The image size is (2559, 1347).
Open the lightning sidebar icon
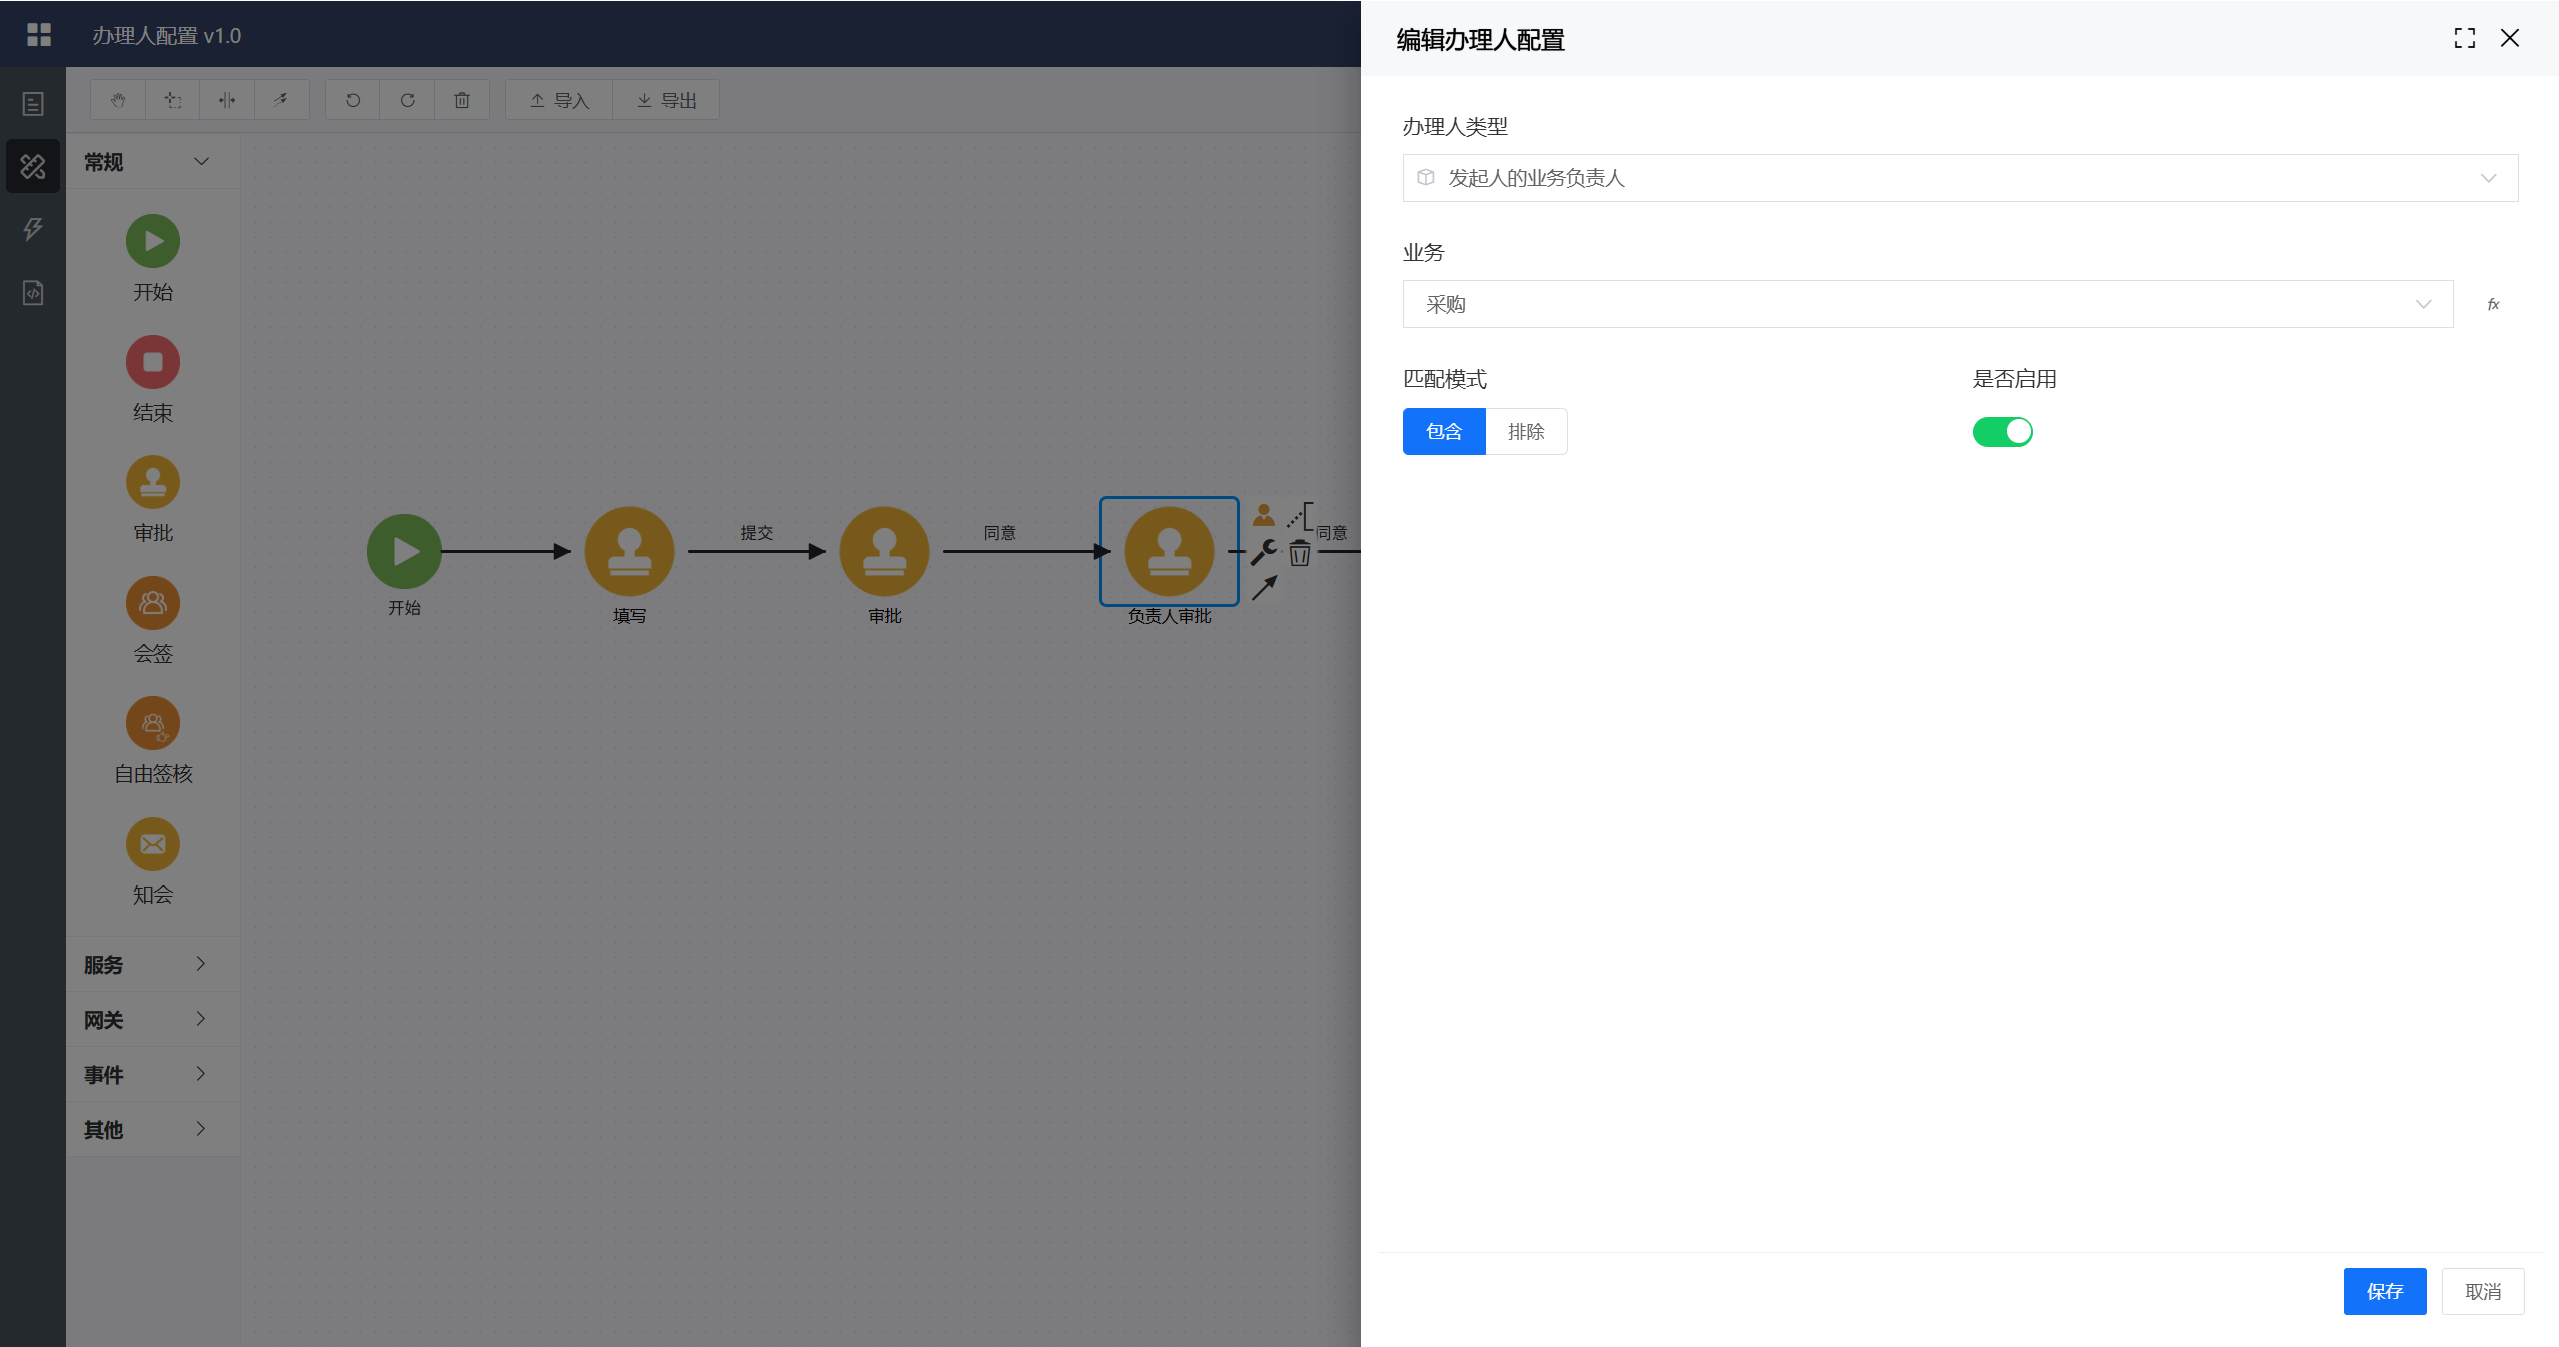33,229
